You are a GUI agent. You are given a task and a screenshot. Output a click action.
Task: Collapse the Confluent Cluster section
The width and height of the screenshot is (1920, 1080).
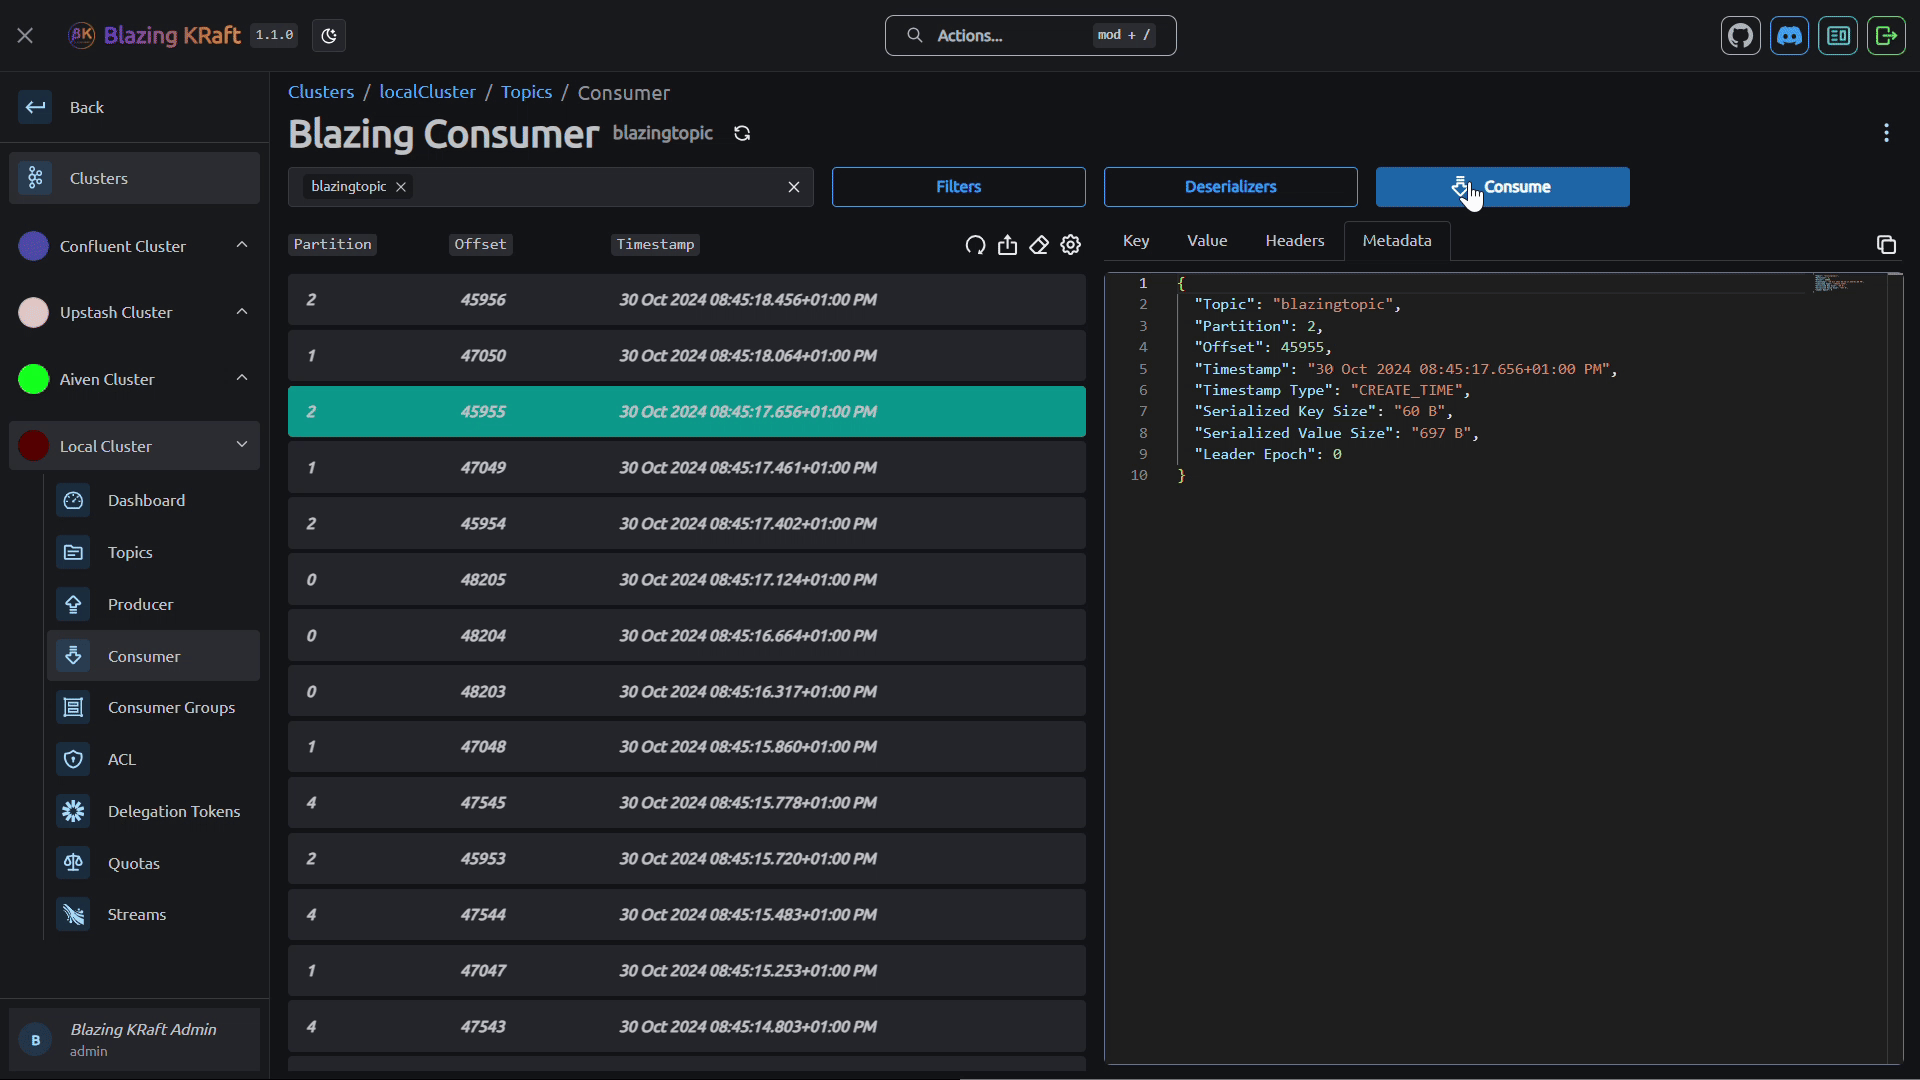click(x=242, y=245)
